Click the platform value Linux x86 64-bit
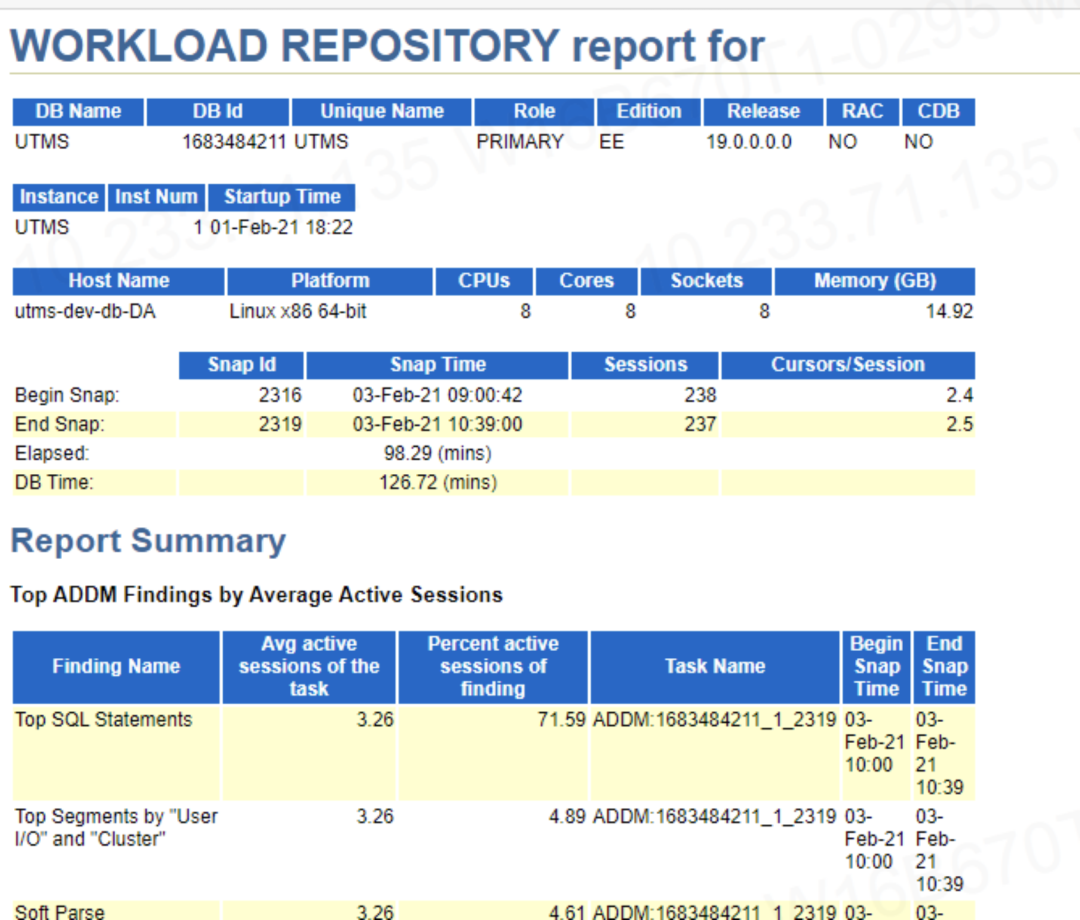Viewport: 1080px width, 920px height. coord(298,311)
